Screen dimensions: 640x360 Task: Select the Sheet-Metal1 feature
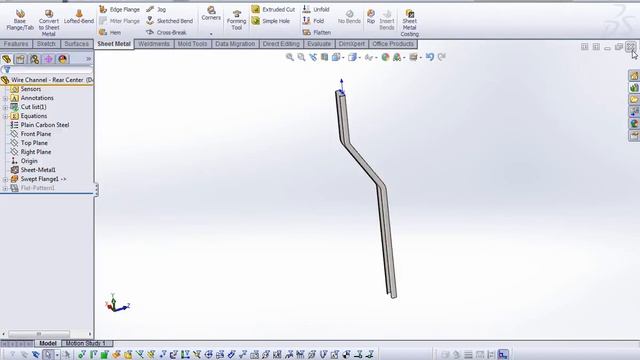(x=33, y=170)
